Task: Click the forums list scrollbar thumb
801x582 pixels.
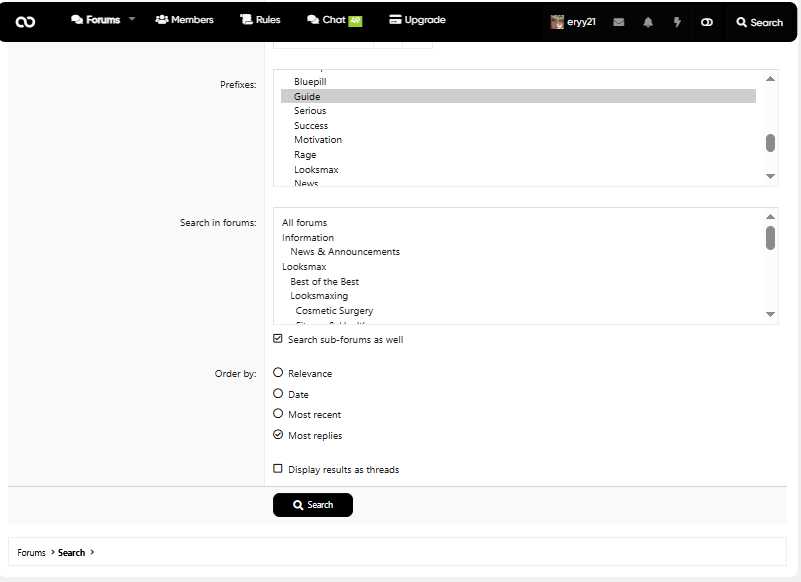Action: [770, 238]
